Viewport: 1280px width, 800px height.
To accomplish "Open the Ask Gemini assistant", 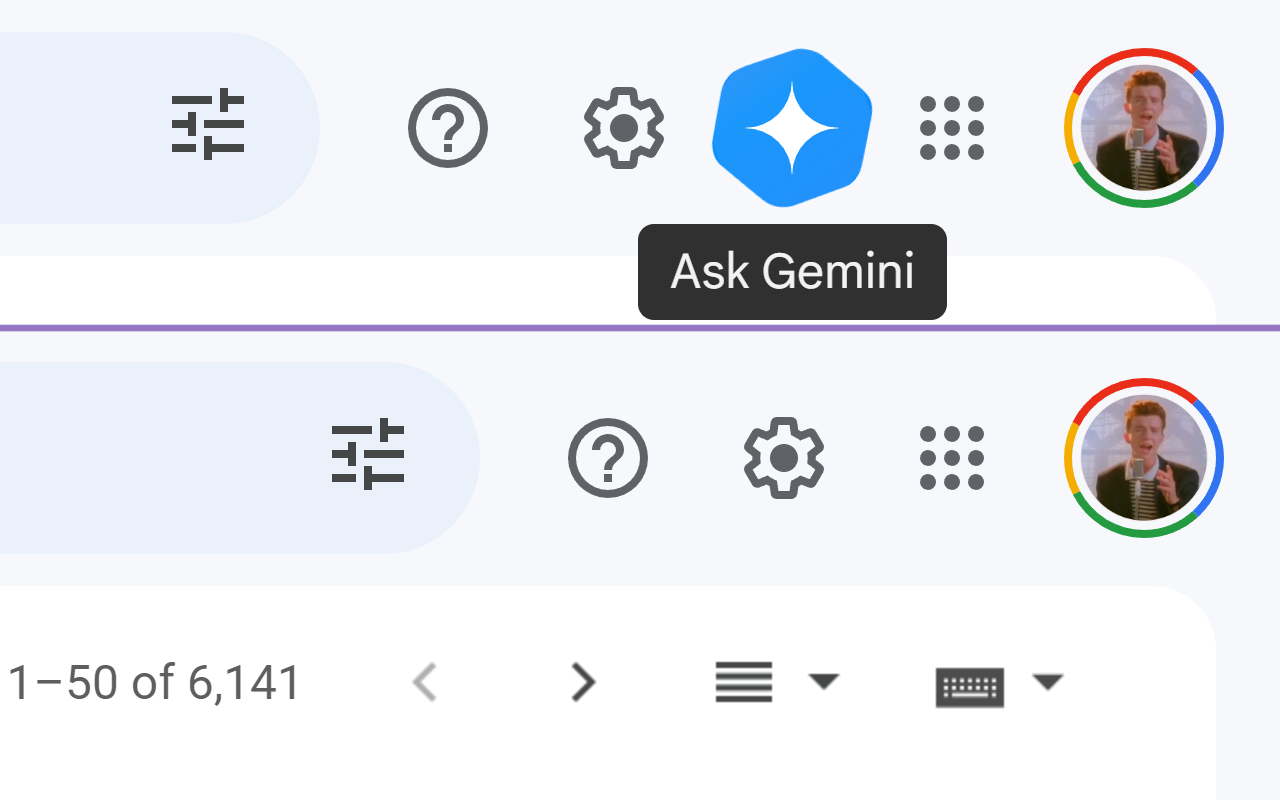I will pyautogui.click(x=791, y=127).
